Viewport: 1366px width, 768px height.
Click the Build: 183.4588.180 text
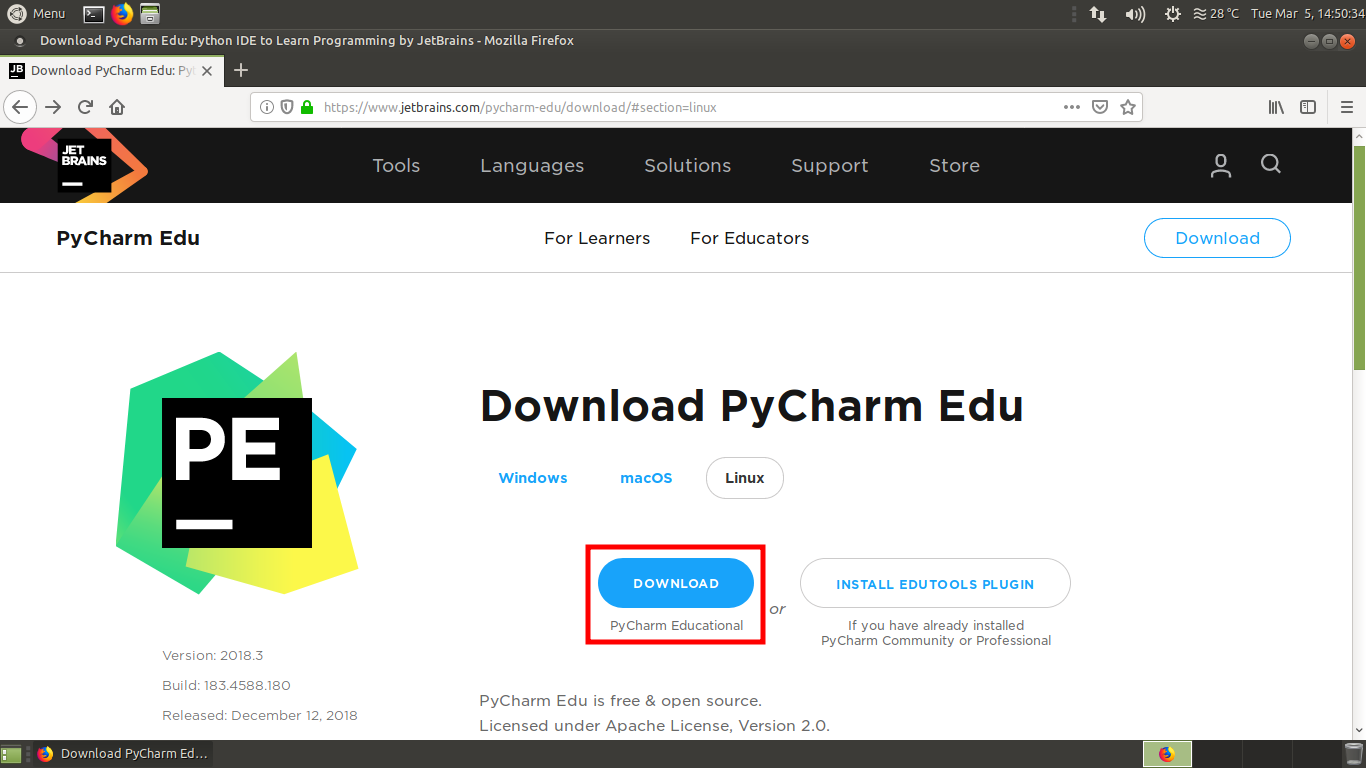[x=226, y=686]
